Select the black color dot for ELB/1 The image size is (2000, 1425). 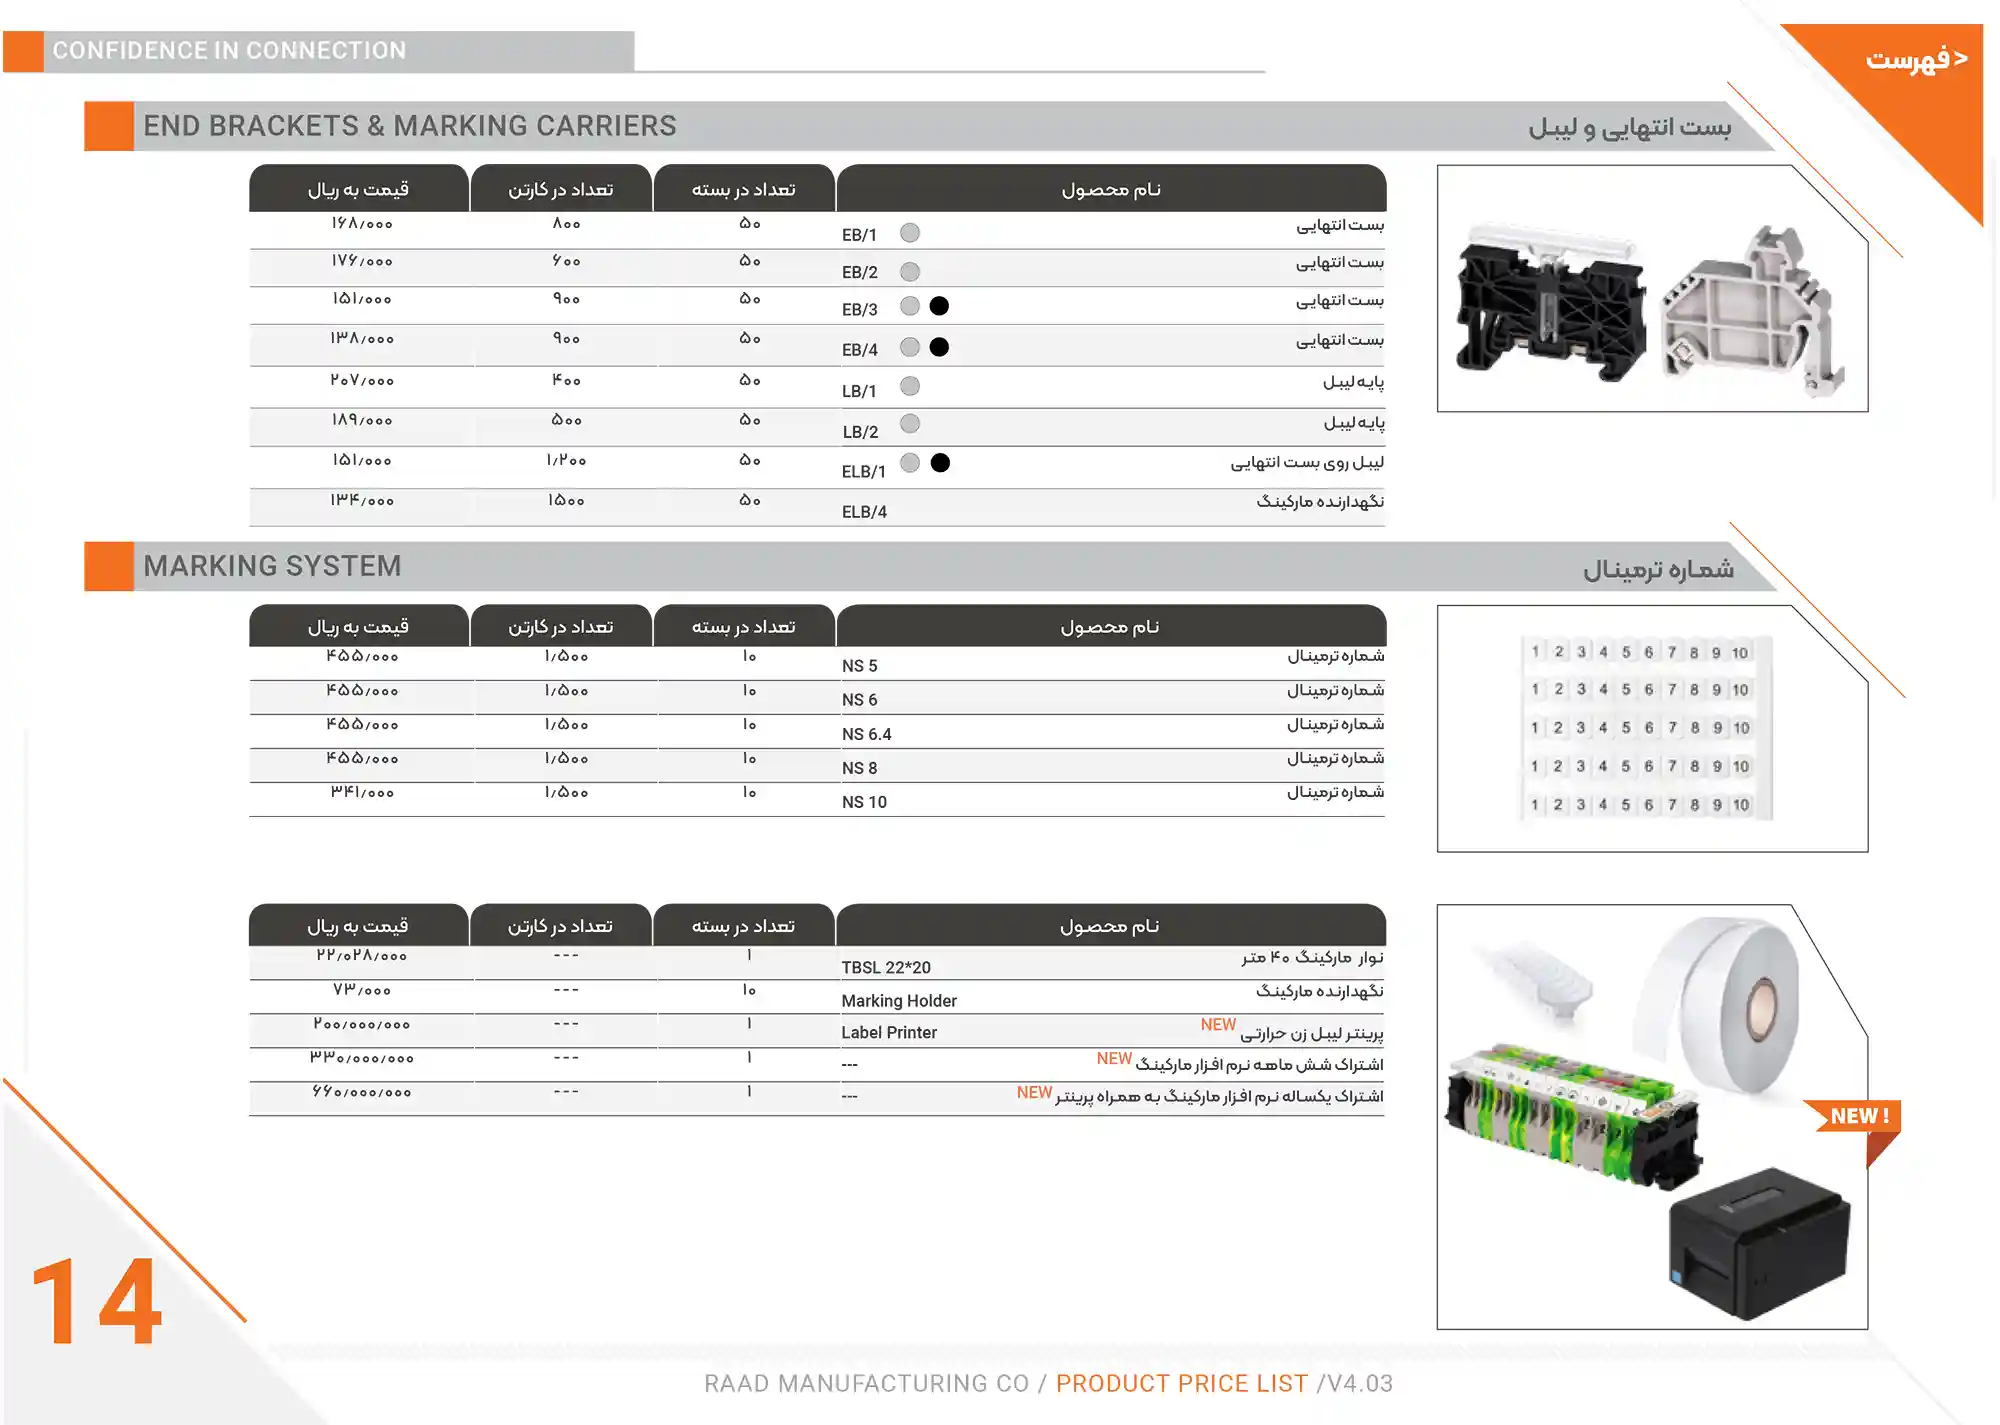point(939,462)
